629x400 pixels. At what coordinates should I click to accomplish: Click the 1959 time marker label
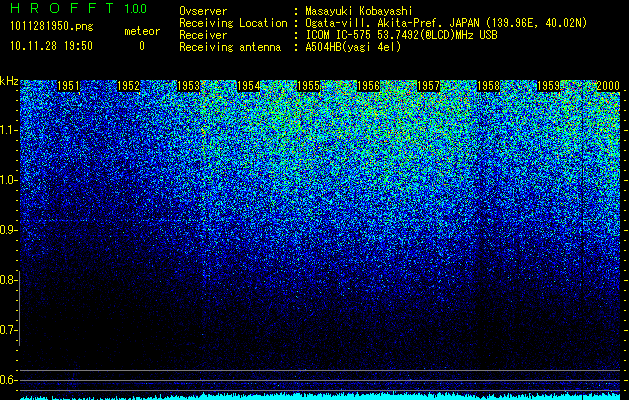pos(548,86)
